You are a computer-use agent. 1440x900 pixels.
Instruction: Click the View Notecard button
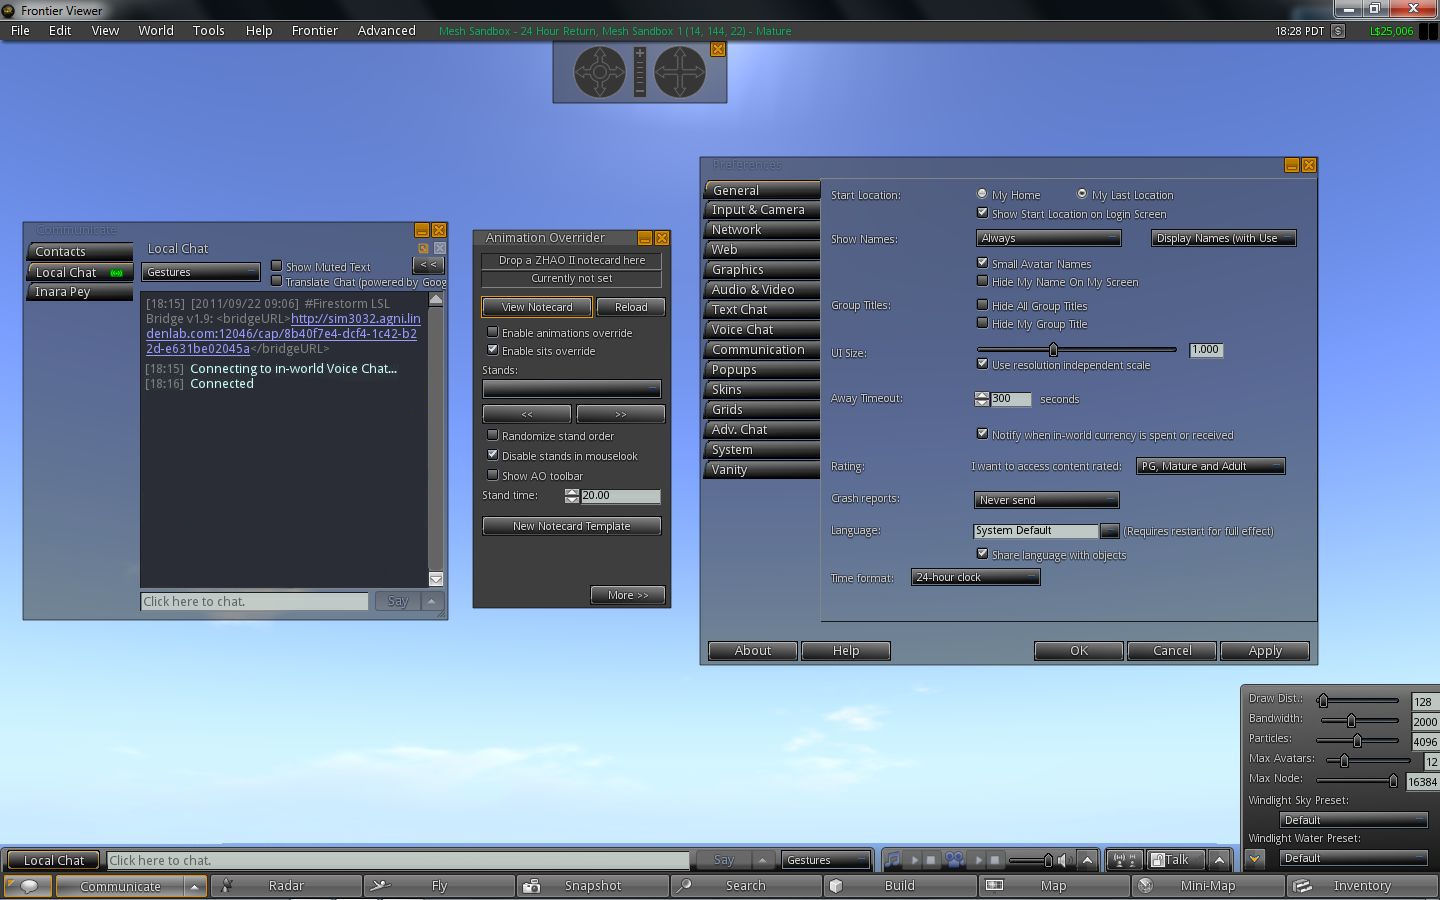537,307
